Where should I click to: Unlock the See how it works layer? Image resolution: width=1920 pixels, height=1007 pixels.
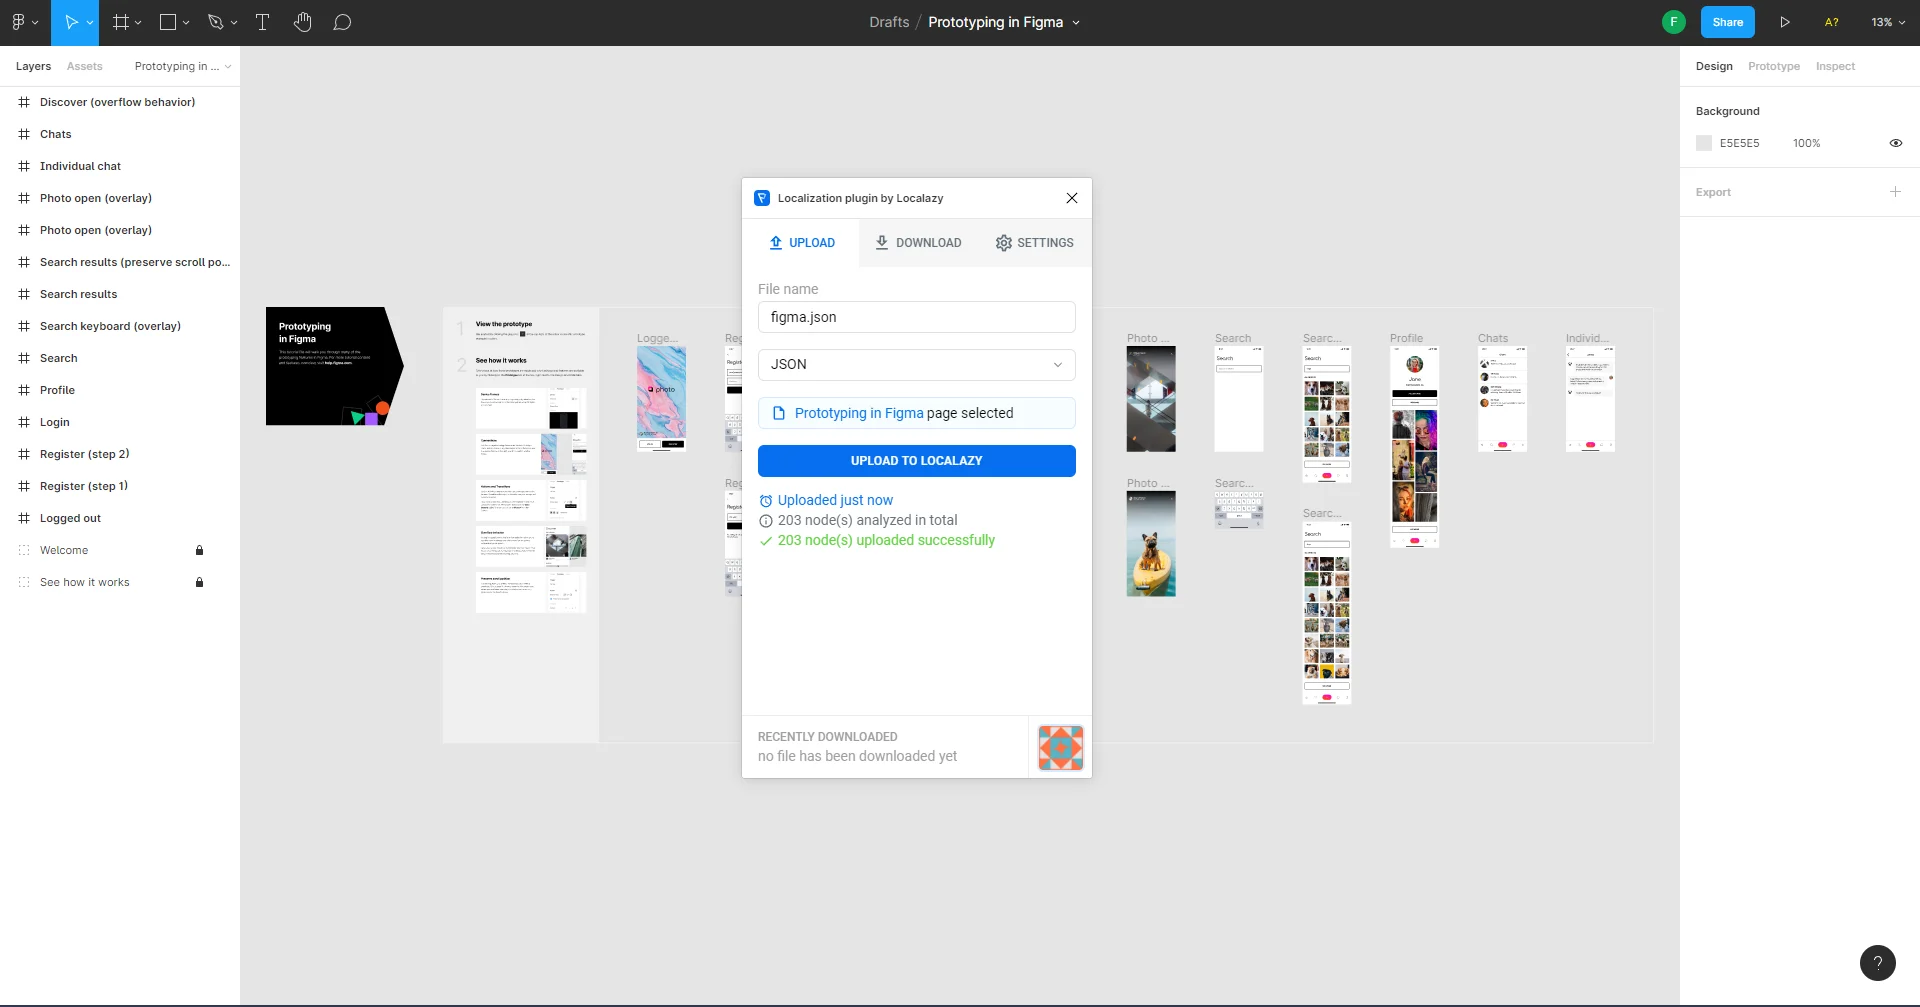[x=199, y=582]
